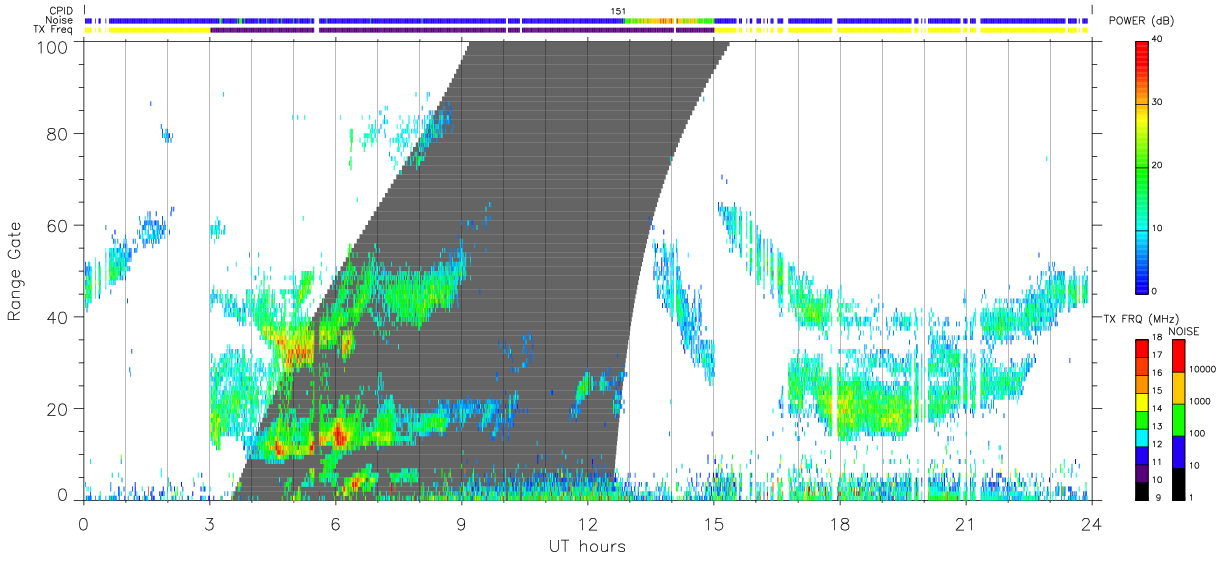The image size is (1228, 567).
Task: Click the CPID value 151
Action: (x=619, y=10)
